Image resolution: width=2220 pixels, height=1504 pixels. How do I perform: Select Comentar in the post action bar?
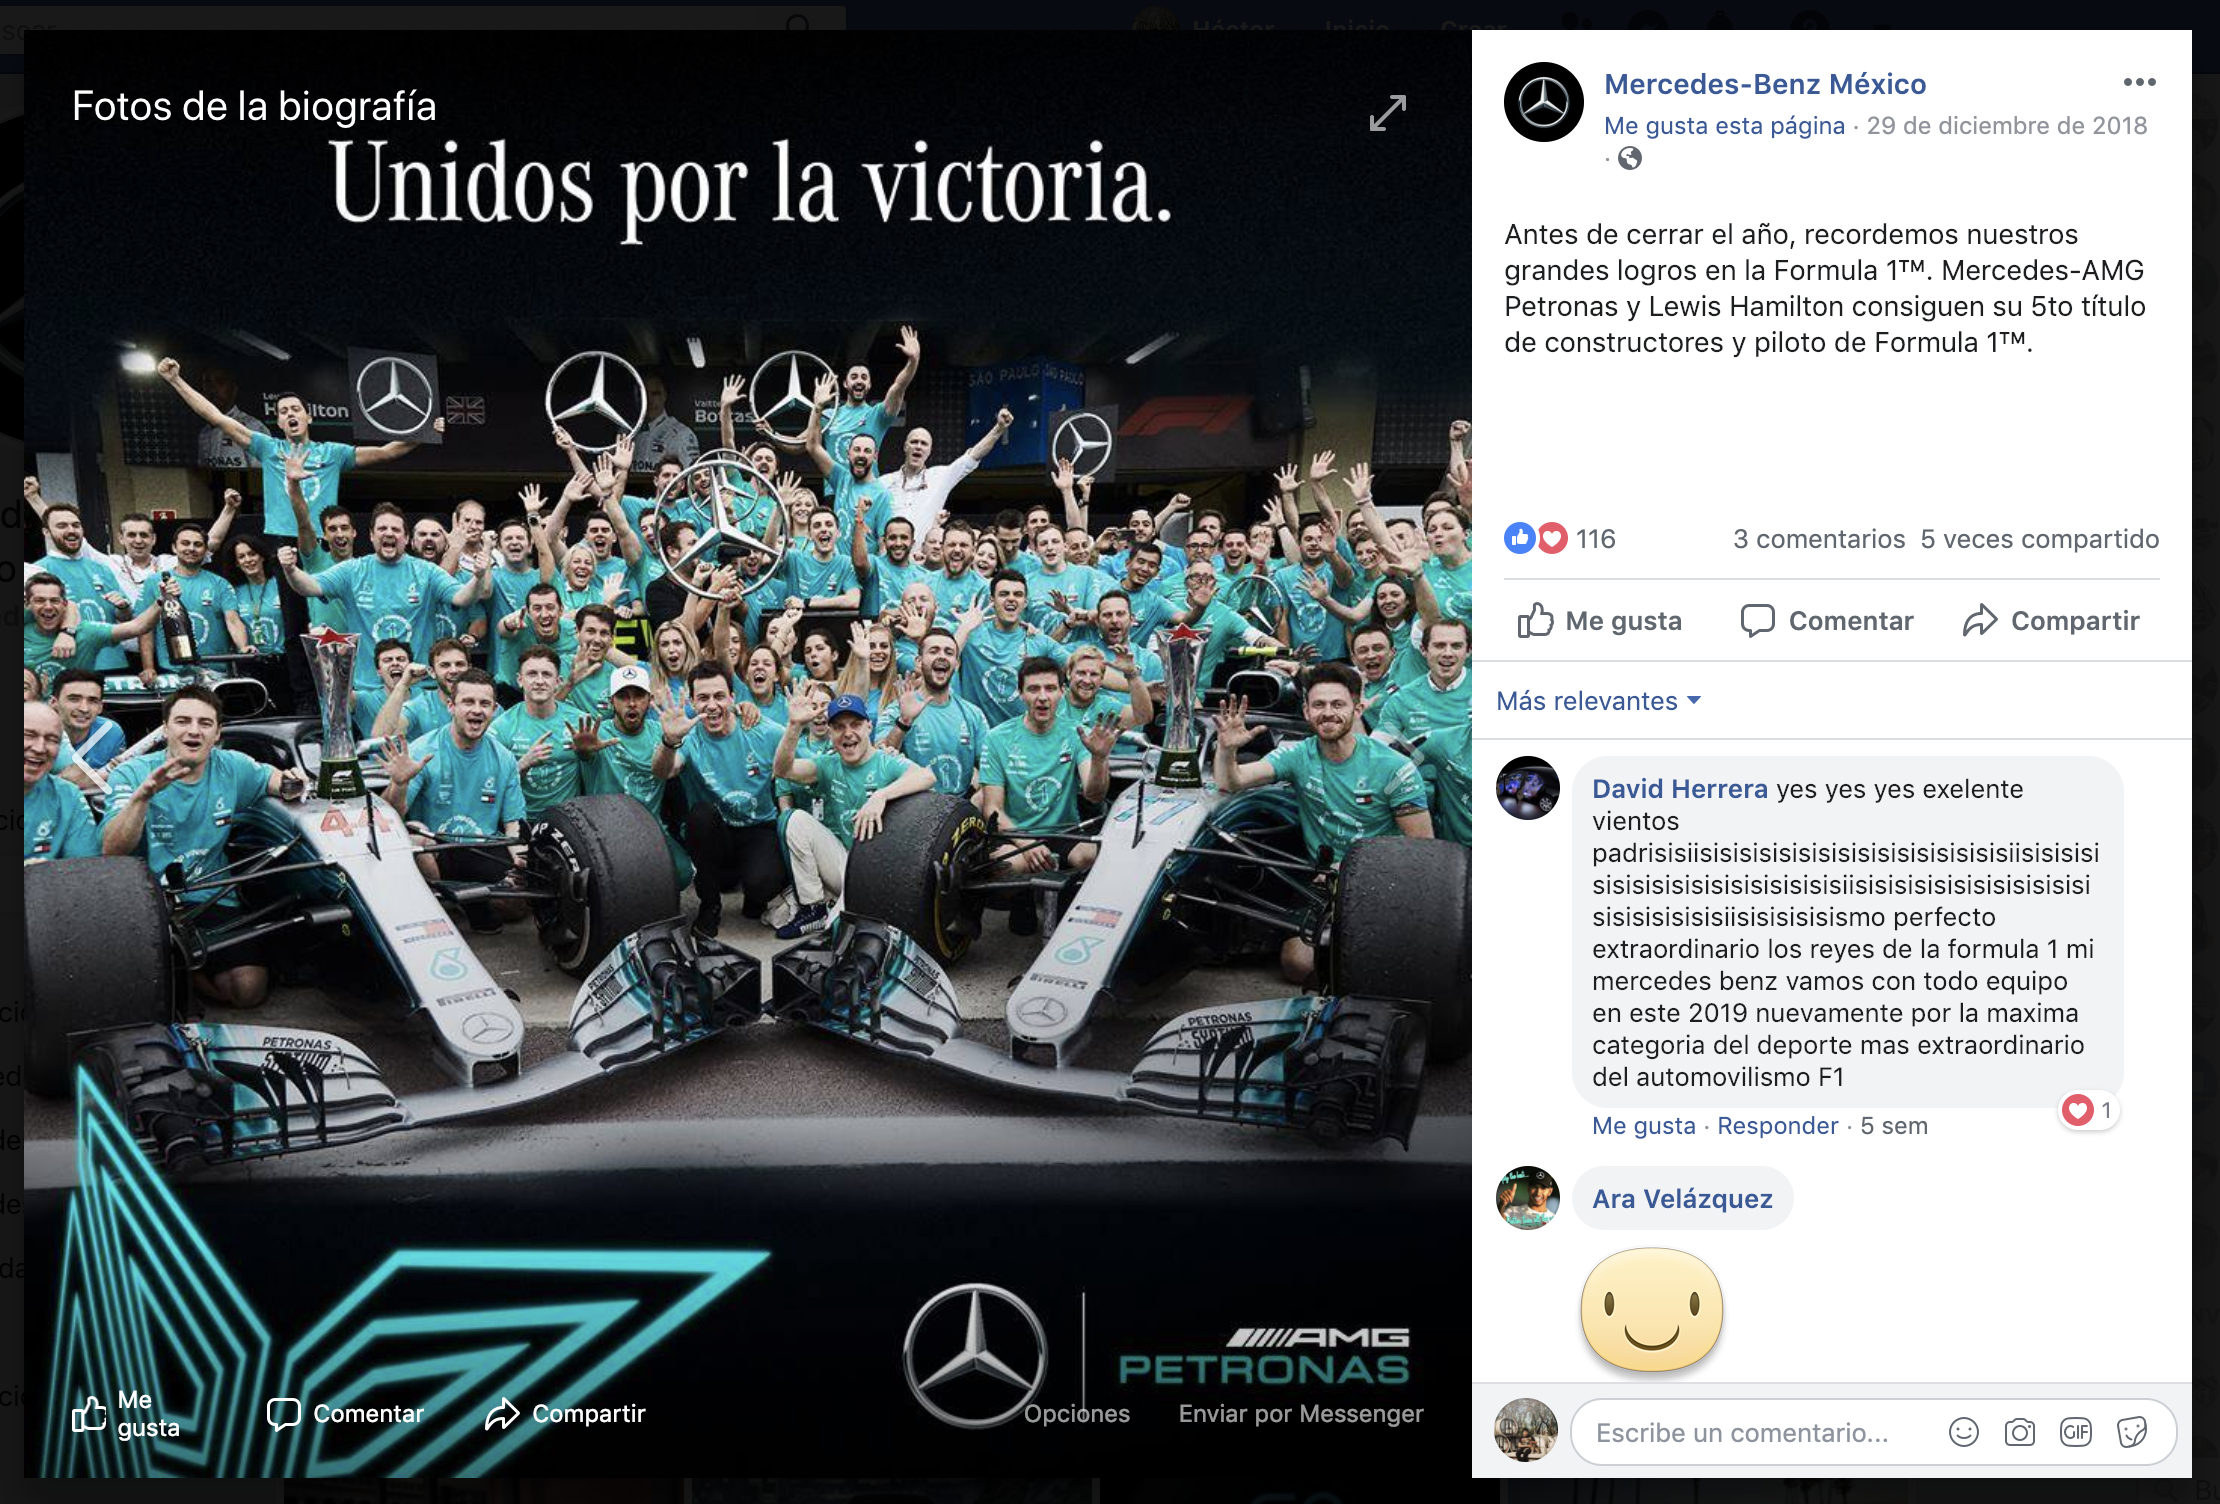tap(1826, 621)
